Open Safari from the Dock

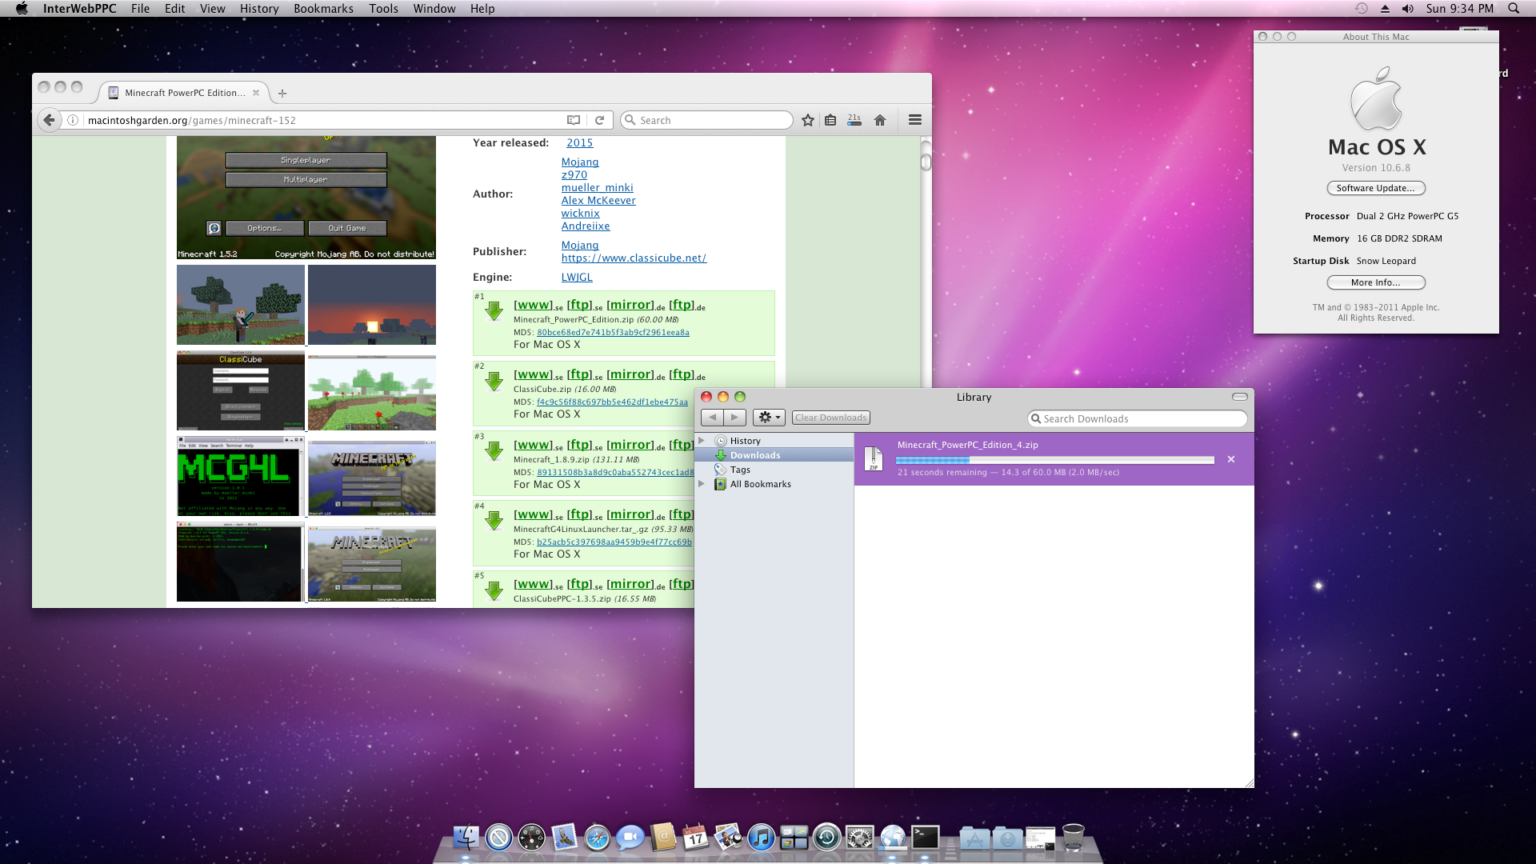pyautogui.click(x=597, y=838)
